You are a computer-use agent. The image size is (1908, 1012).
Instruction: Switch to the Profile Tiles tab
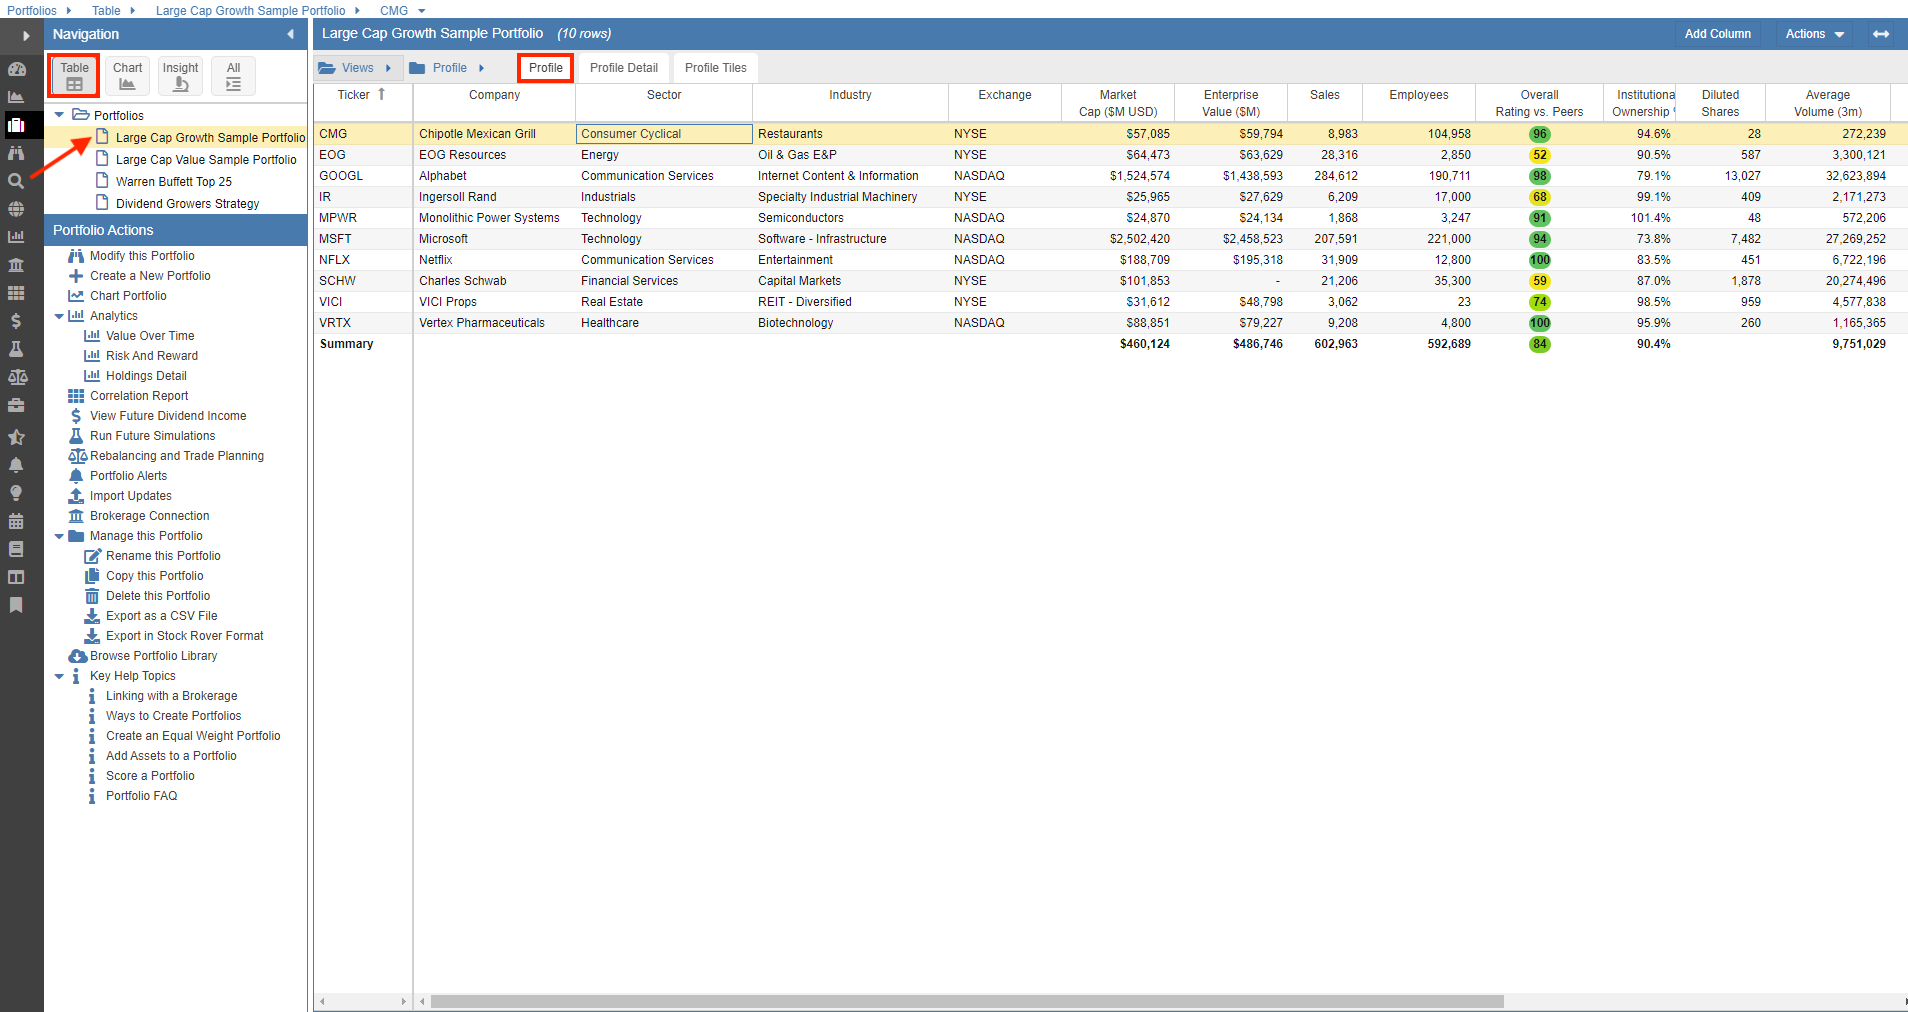716,68
